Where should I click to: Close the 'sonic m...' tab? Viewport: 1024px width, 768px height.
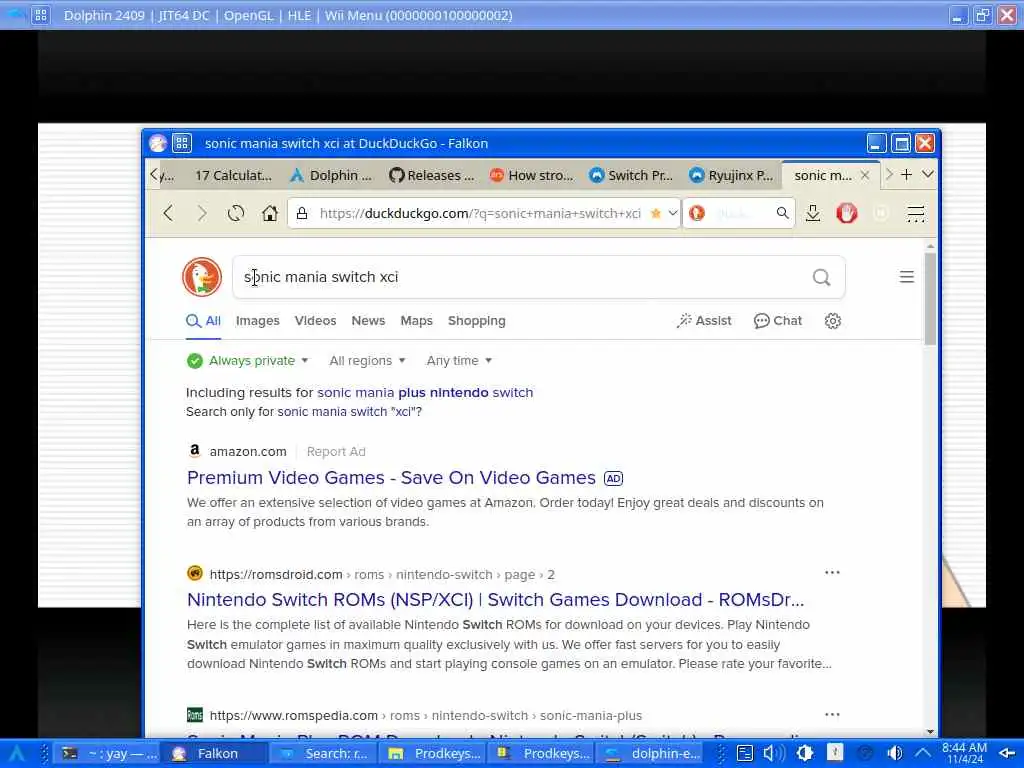pyautogui.click(x=865, y=175)
